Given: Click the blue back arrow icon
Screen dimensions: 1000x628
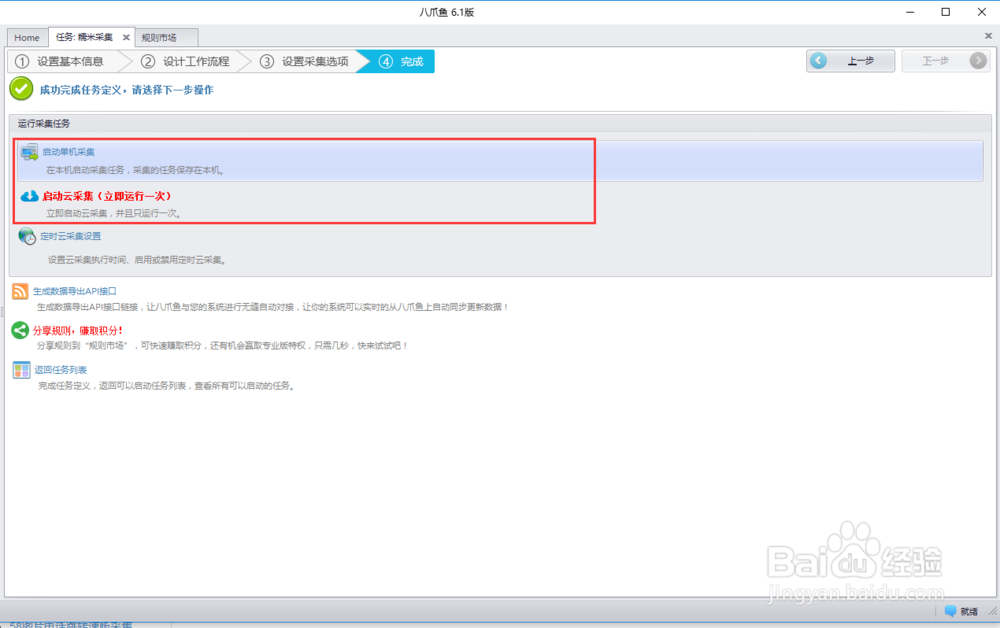Looking at the screenshot, I should tap(818, 61).
